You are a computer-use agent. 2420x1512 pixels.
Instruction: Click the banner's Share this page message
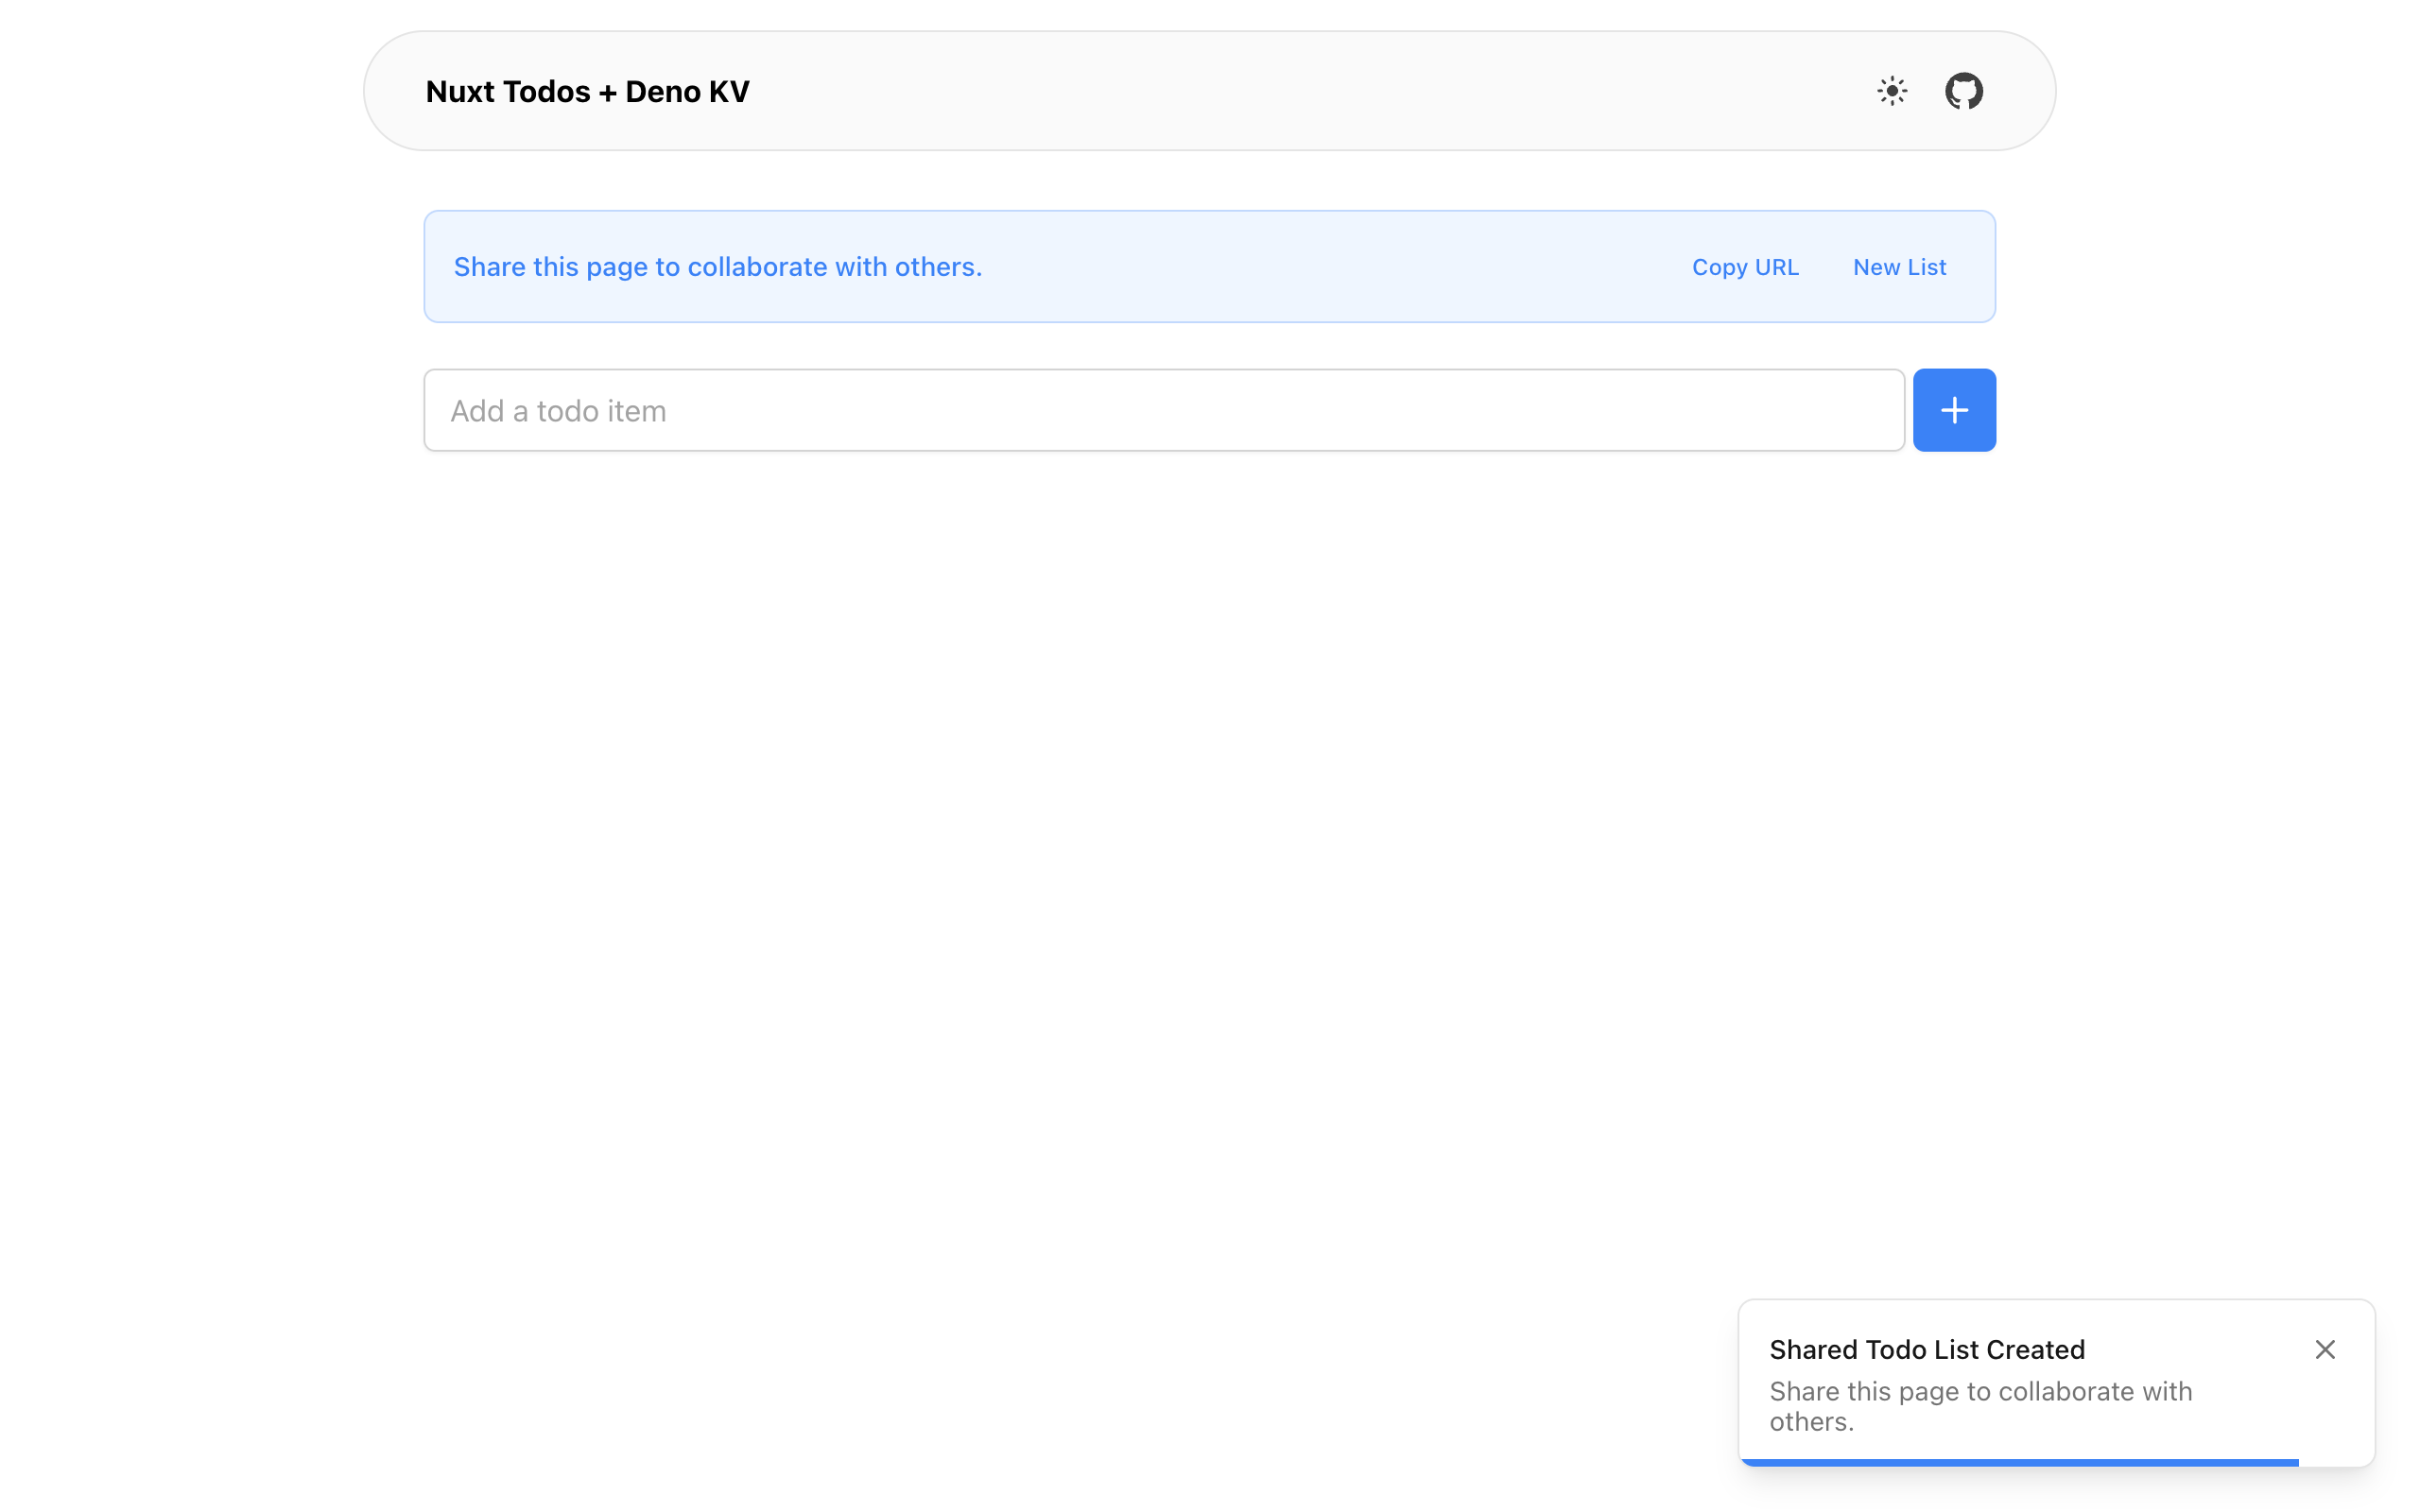point(717,267)
